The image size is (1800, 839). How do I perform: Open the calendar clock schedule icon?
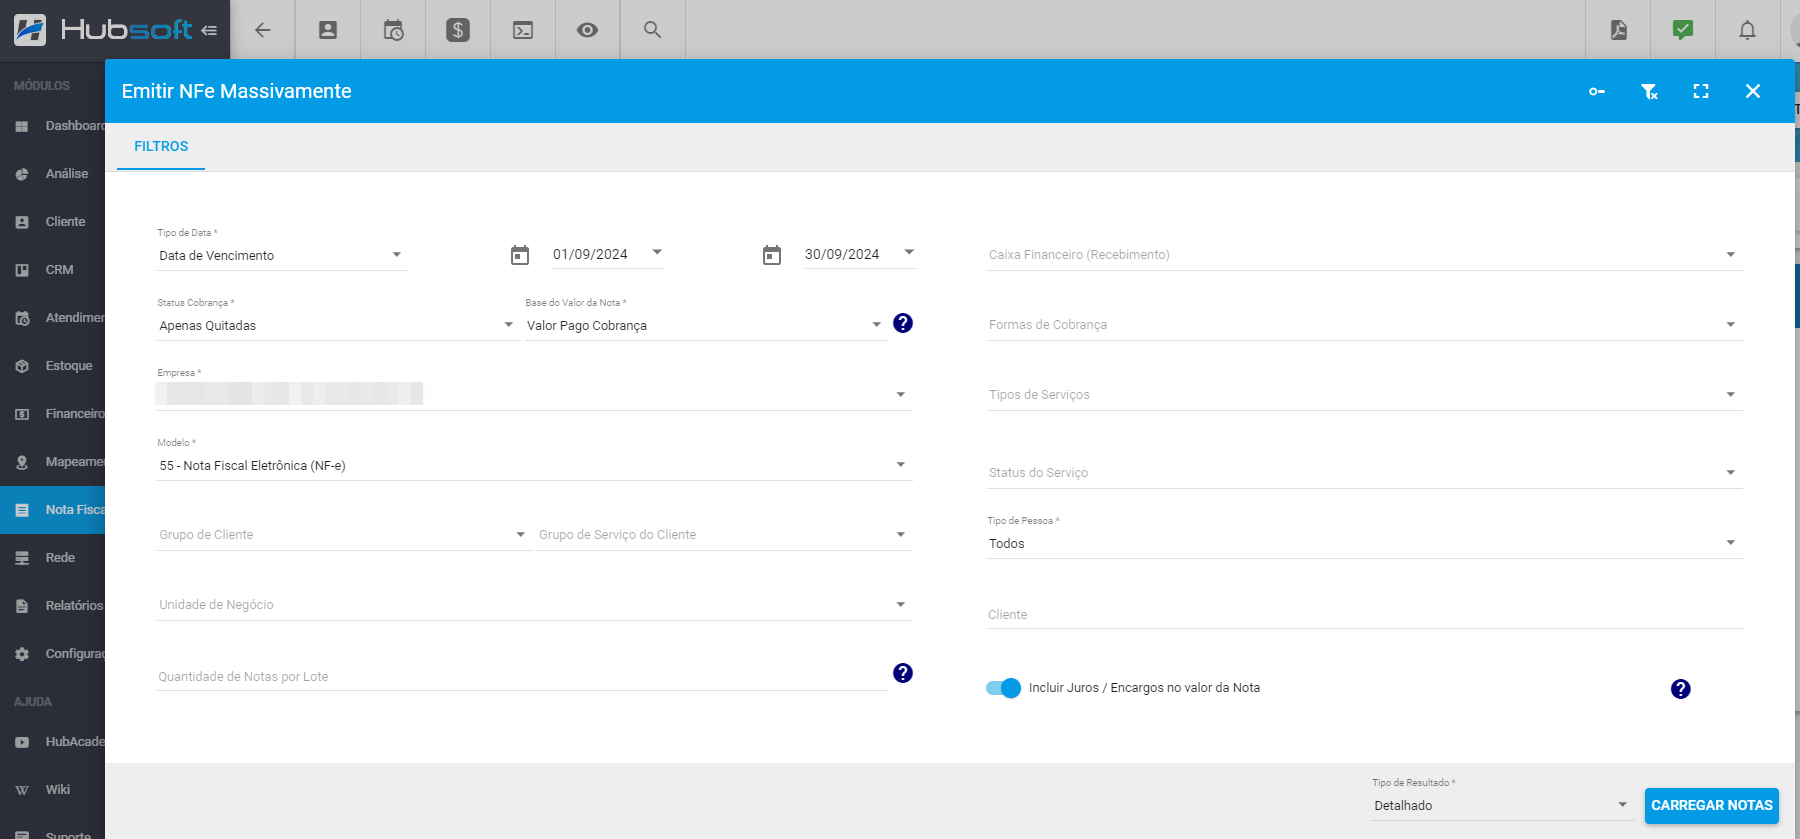click(x=393, y=30)
